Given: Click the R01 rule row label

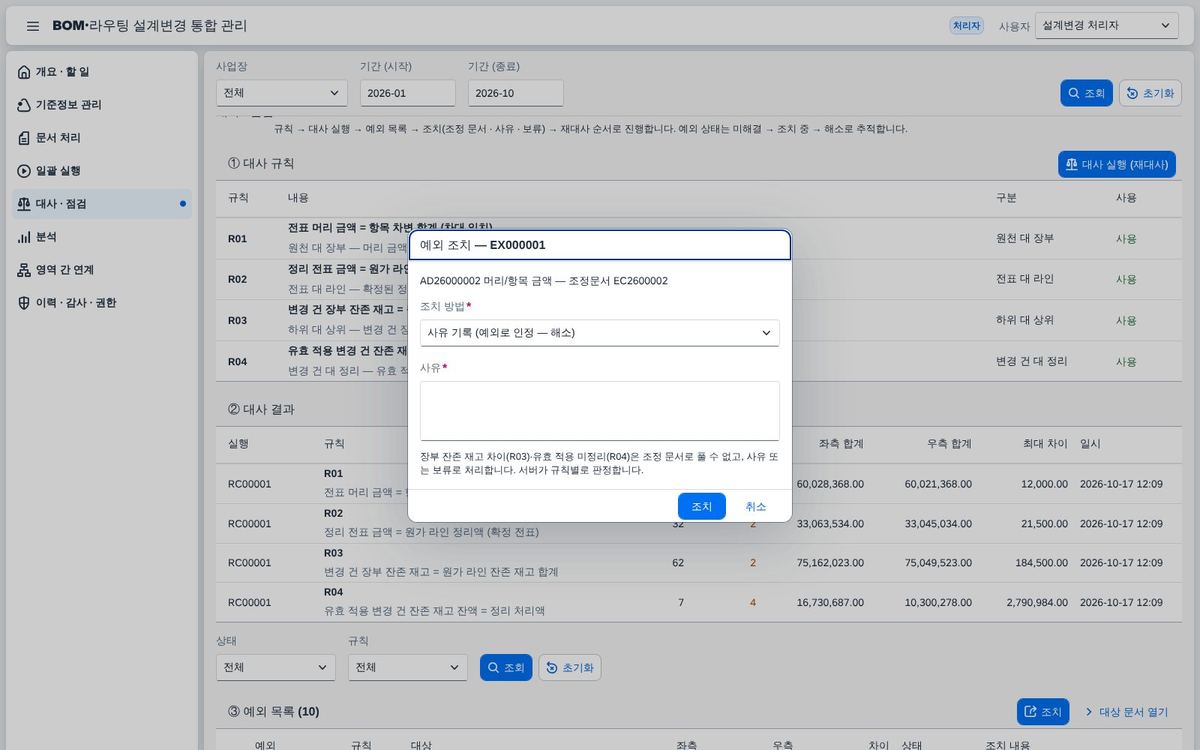Looking at the screenshot, I should click(x=237, y=239).
